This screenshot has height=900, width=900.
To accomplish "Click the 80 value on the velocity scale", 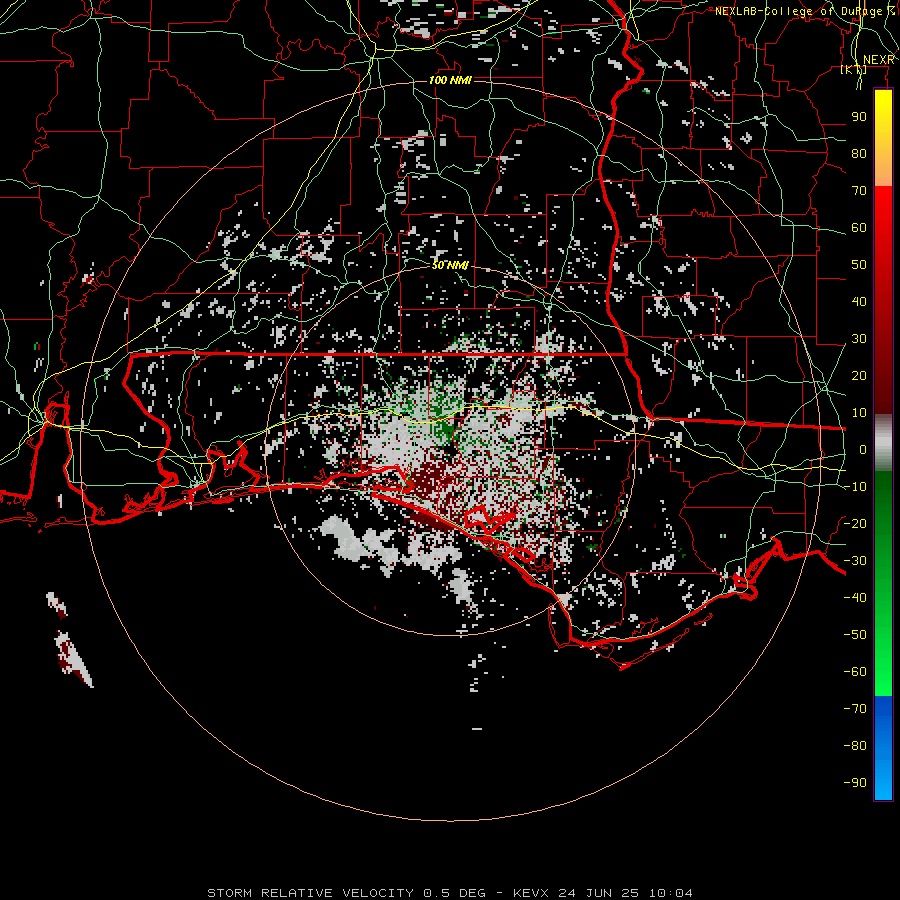I will click(x=859, y=153).
